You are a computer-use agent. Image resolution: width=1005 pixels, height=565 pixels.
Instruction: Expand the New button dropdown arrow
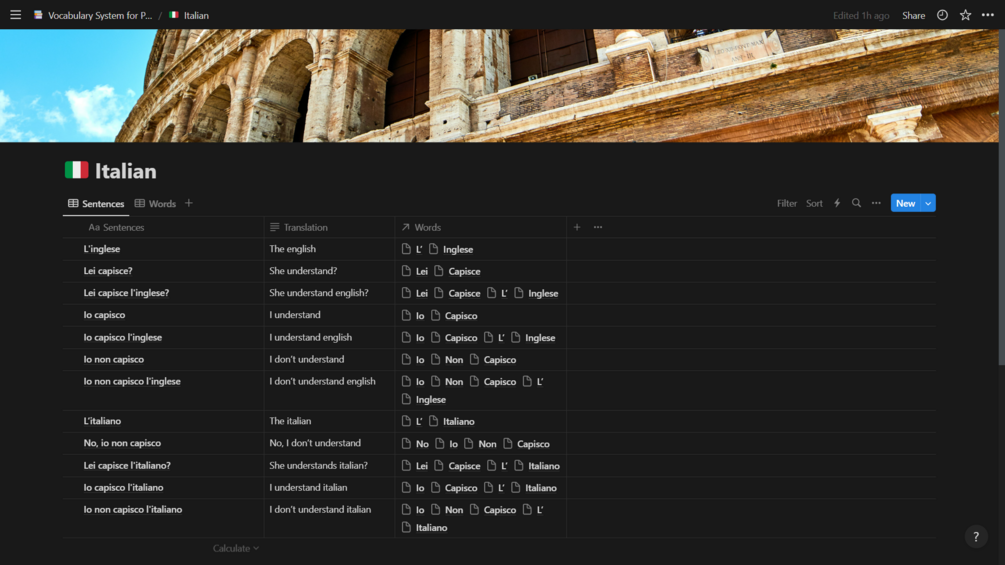click(928, 203)
